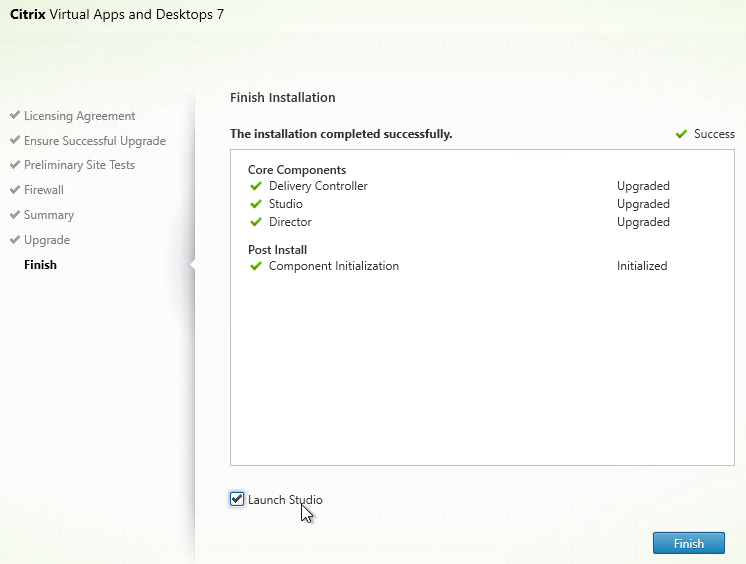Viewport: 746px width, 564px height.
Task: Select the Ensure Successful Upgrade step
Action: pos(95,141)
